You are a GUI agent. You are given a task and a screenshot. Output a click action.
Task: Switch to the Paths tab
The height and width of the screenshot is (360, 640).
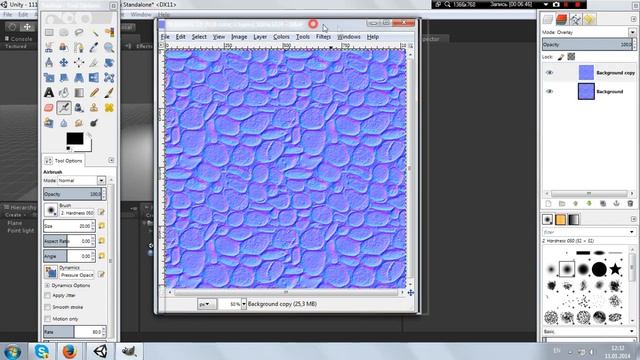click(576, 19)
